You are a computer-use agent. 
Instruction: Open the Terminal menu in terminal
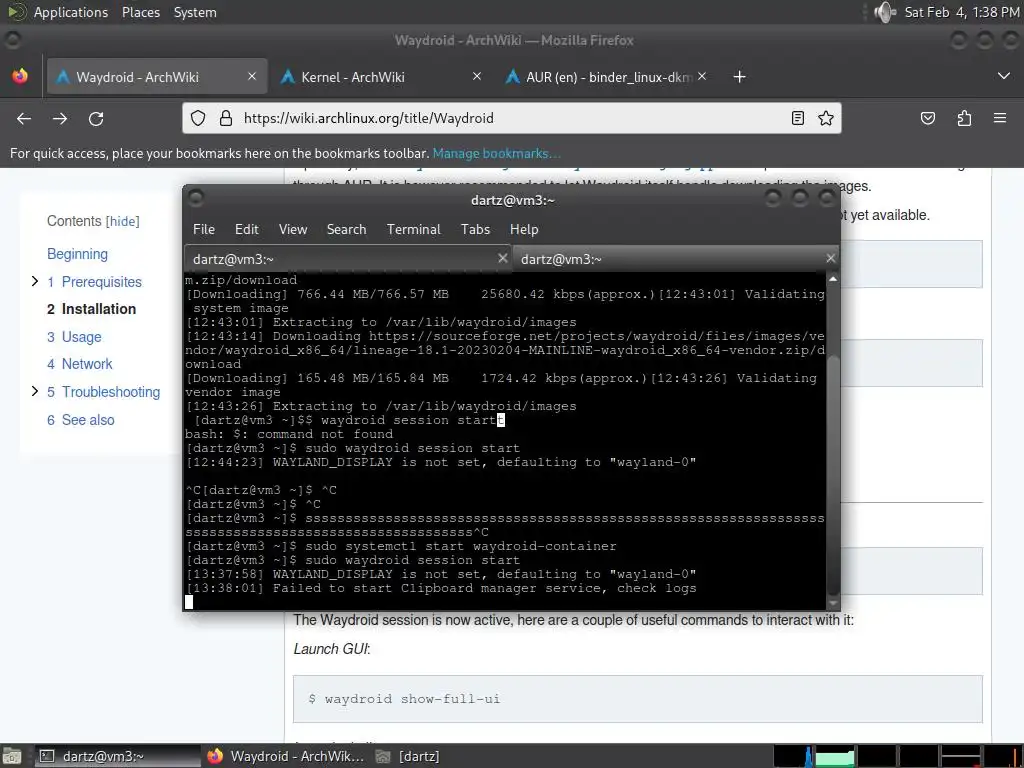click(x=413, y=229)
